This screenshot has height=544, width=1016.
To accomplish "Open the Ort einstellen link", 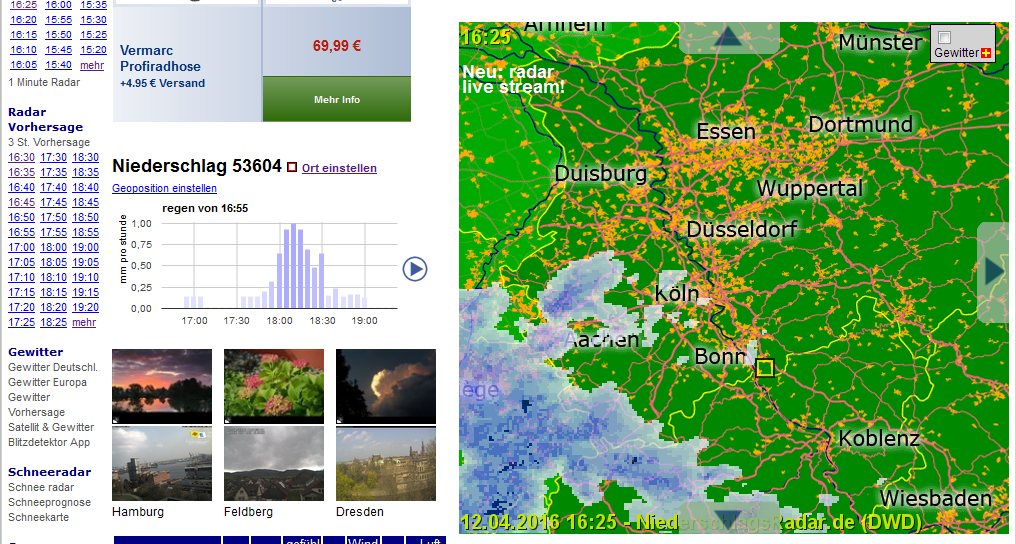I will click(339, 168).
